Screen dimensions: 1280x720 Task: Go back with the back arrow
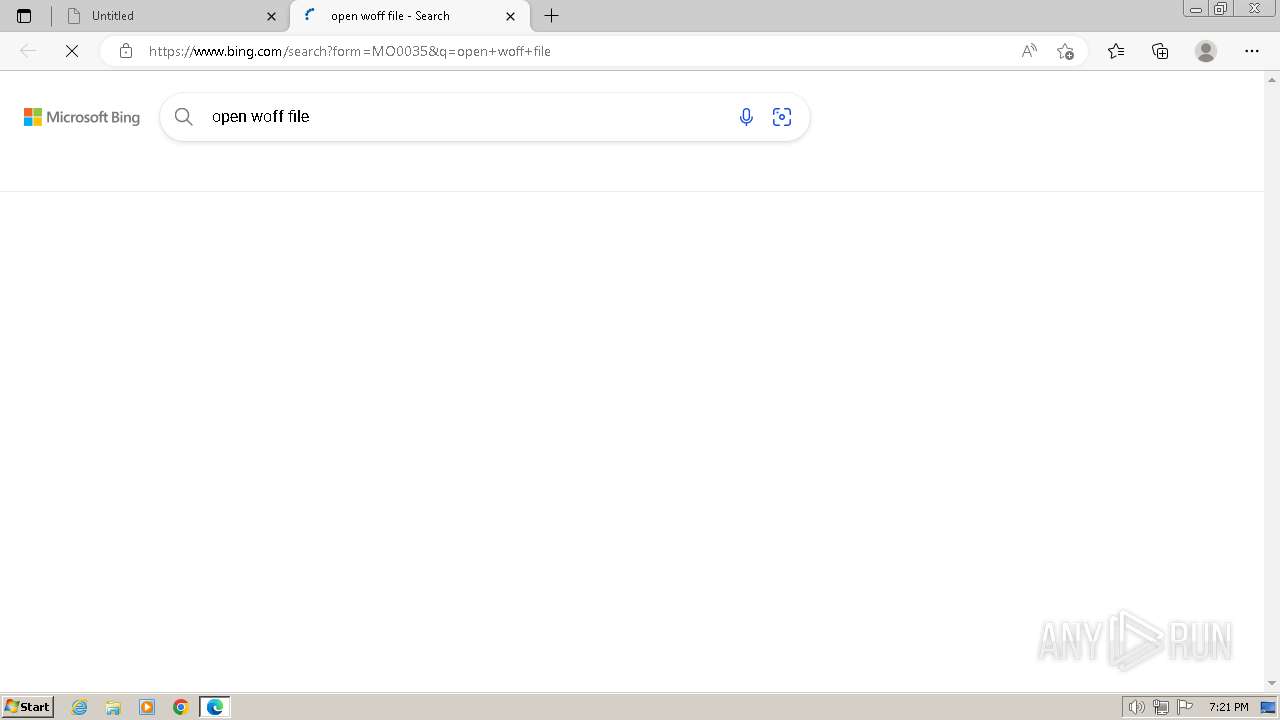pos(28,51)
